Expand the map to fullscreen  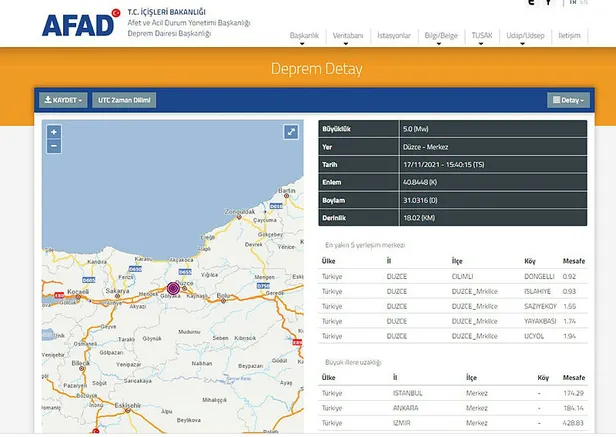click(291, 132)
